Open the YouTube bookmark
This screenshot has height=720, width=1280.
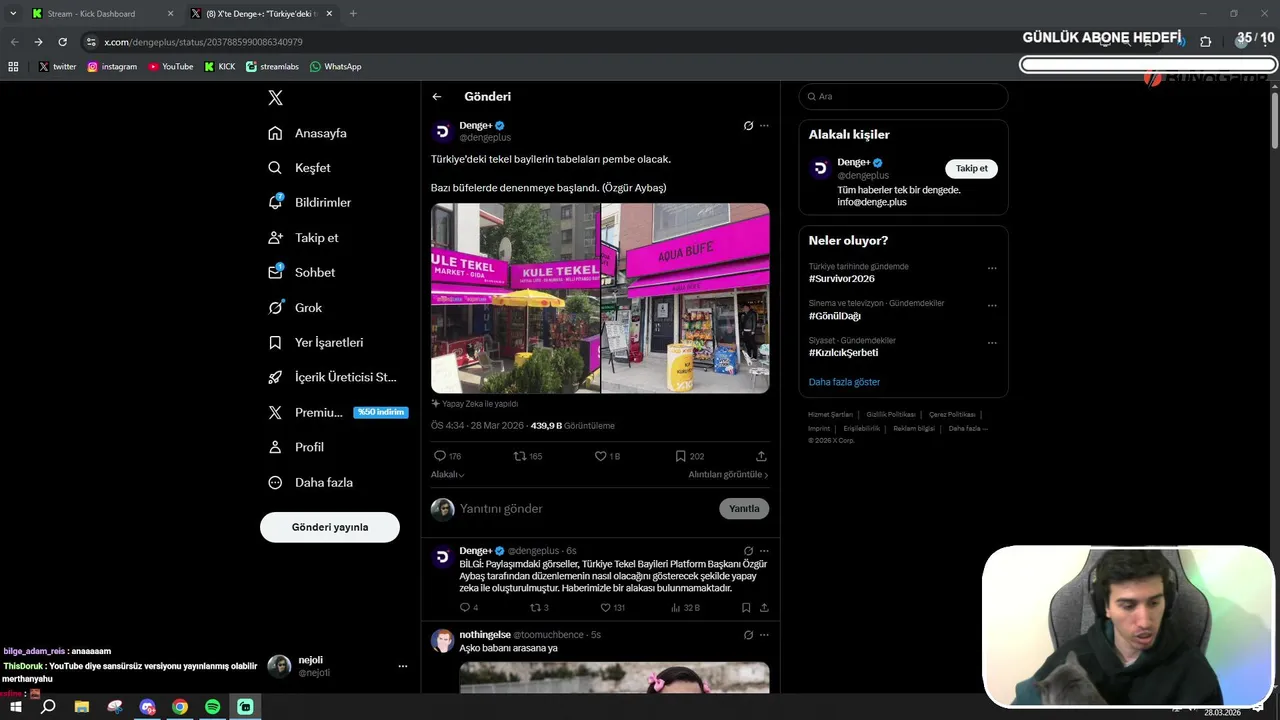pos(171,67)
